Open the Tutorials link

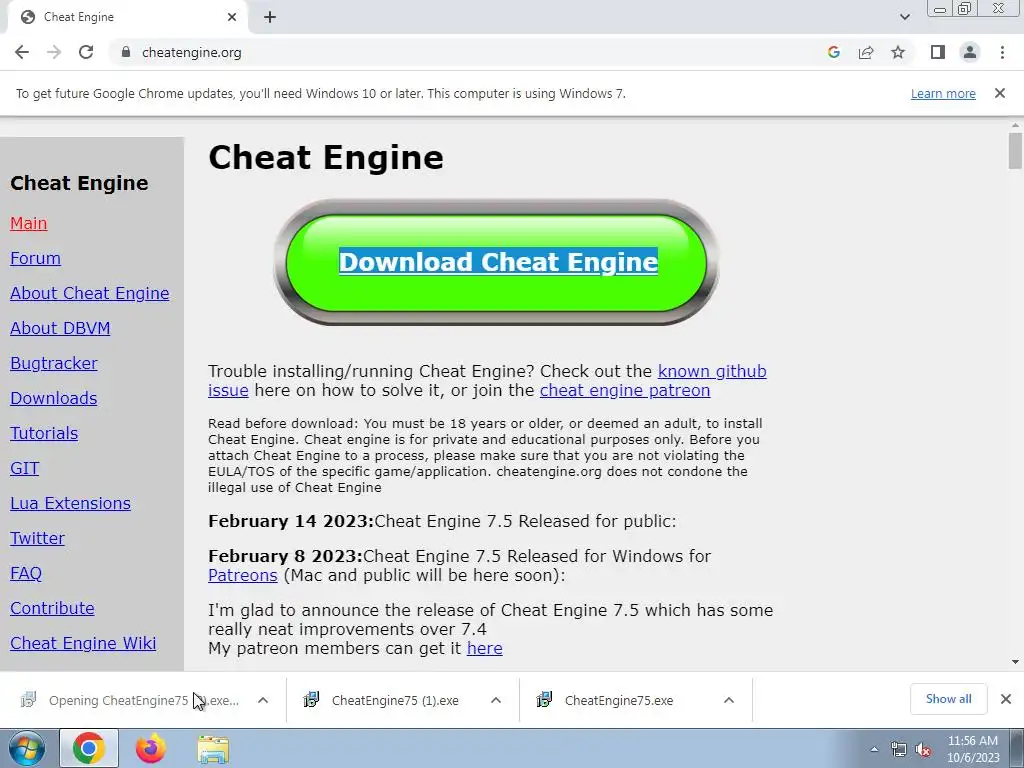44,433
